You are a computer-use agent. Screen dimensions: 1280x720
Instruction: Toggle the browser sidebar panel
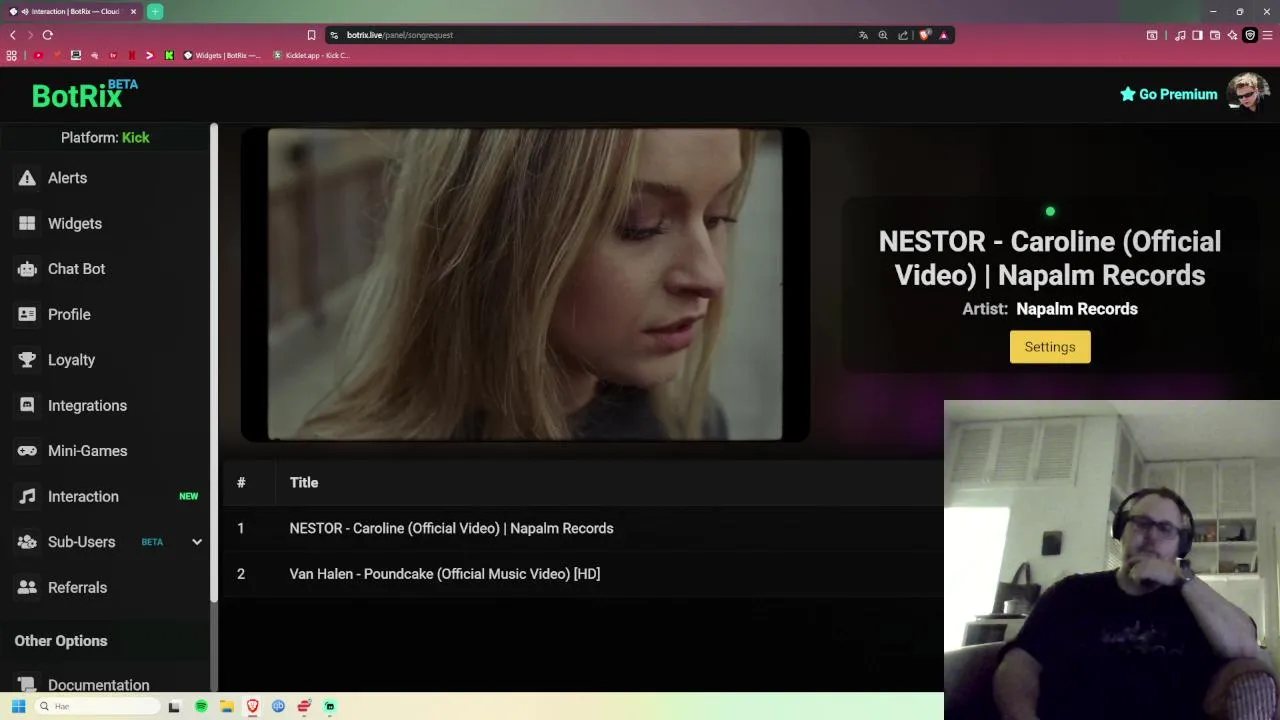1197,35
